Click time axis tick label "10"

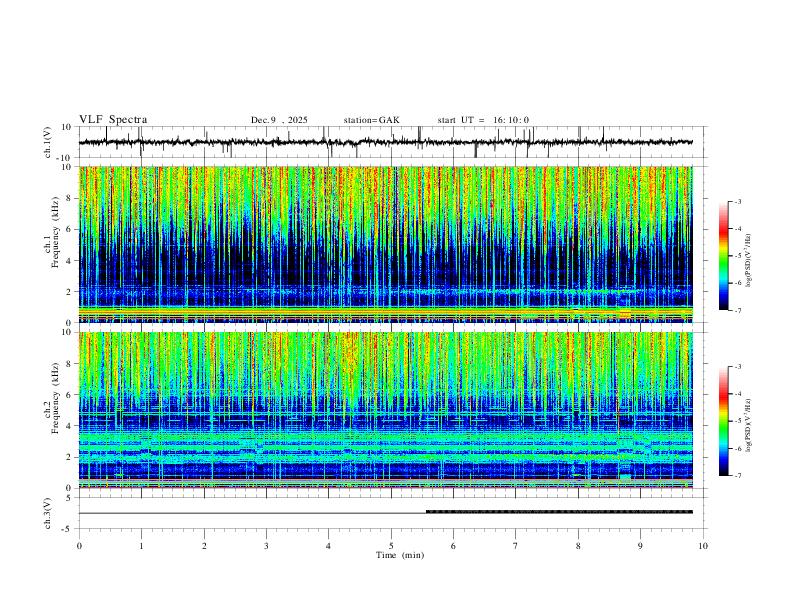(703, 546)
